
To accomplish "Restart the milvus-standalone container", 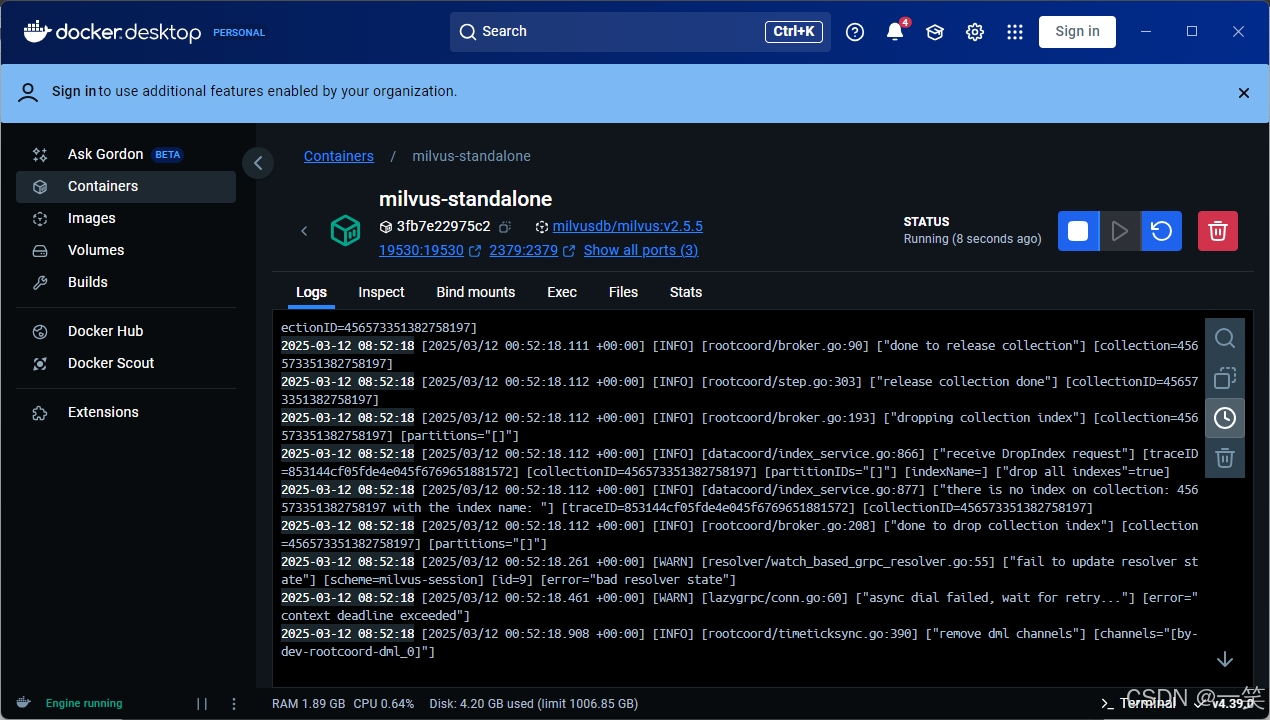I will [x=1161, y=231].
